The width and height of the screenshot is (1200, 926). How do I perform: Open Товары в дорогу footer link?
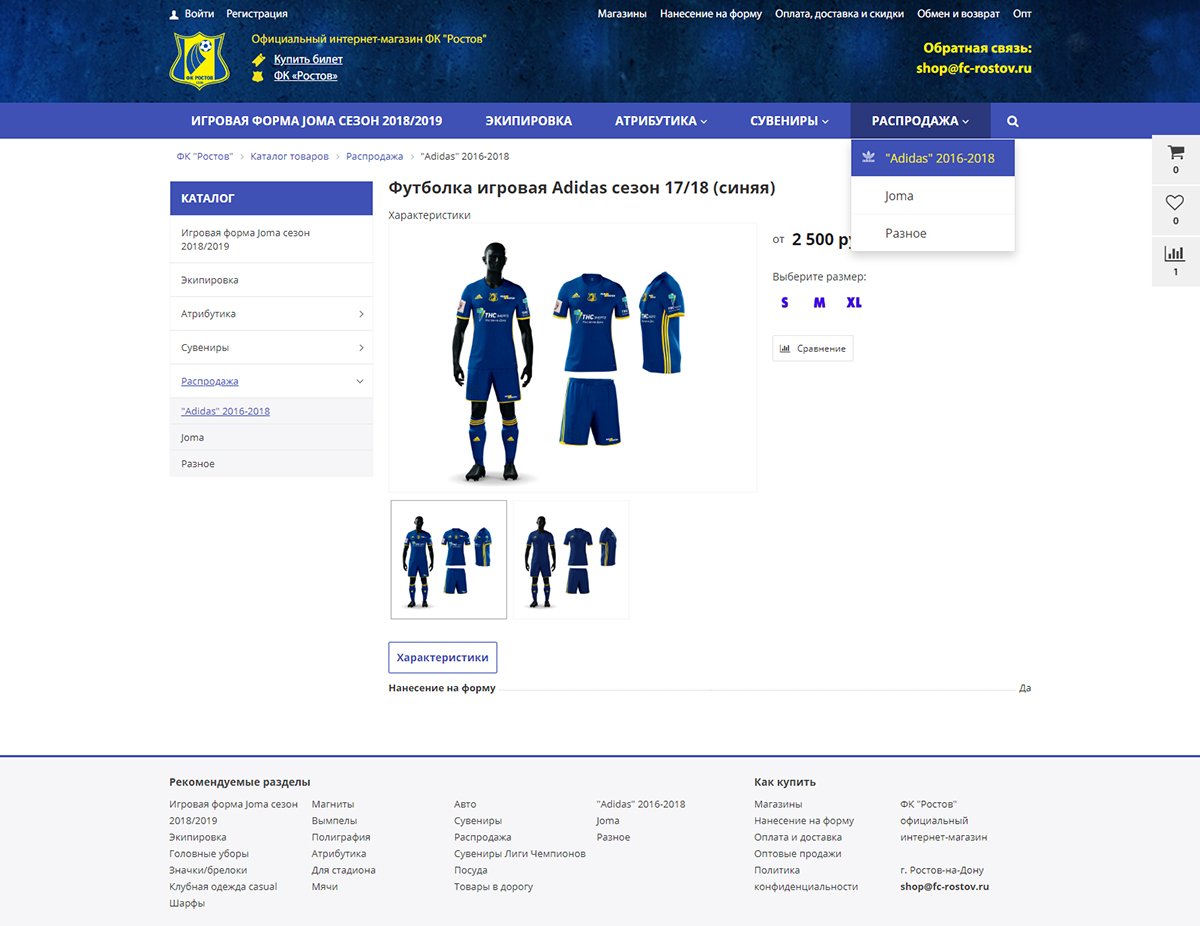494,887
